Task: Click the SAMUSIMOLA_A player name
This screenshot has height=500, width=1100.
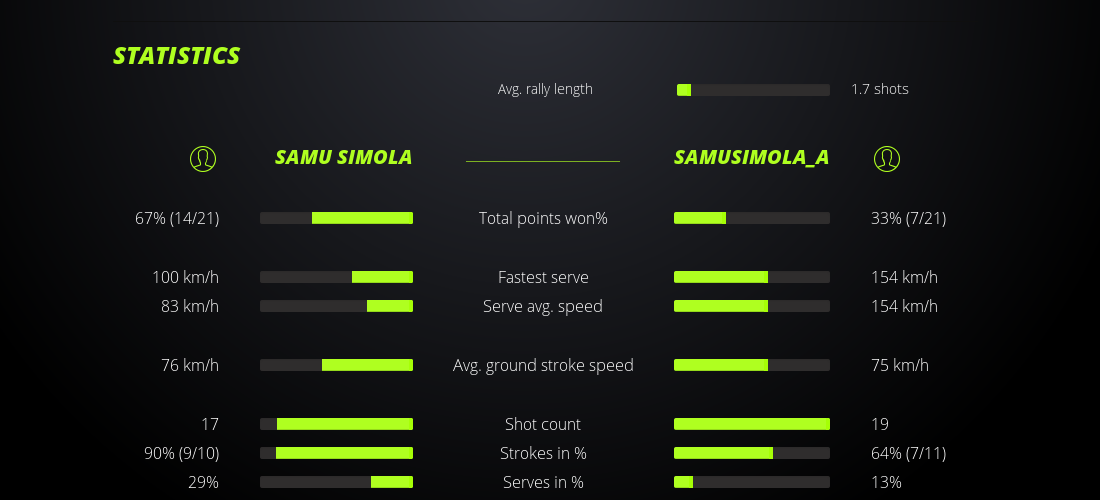Action: click(751, 157)
